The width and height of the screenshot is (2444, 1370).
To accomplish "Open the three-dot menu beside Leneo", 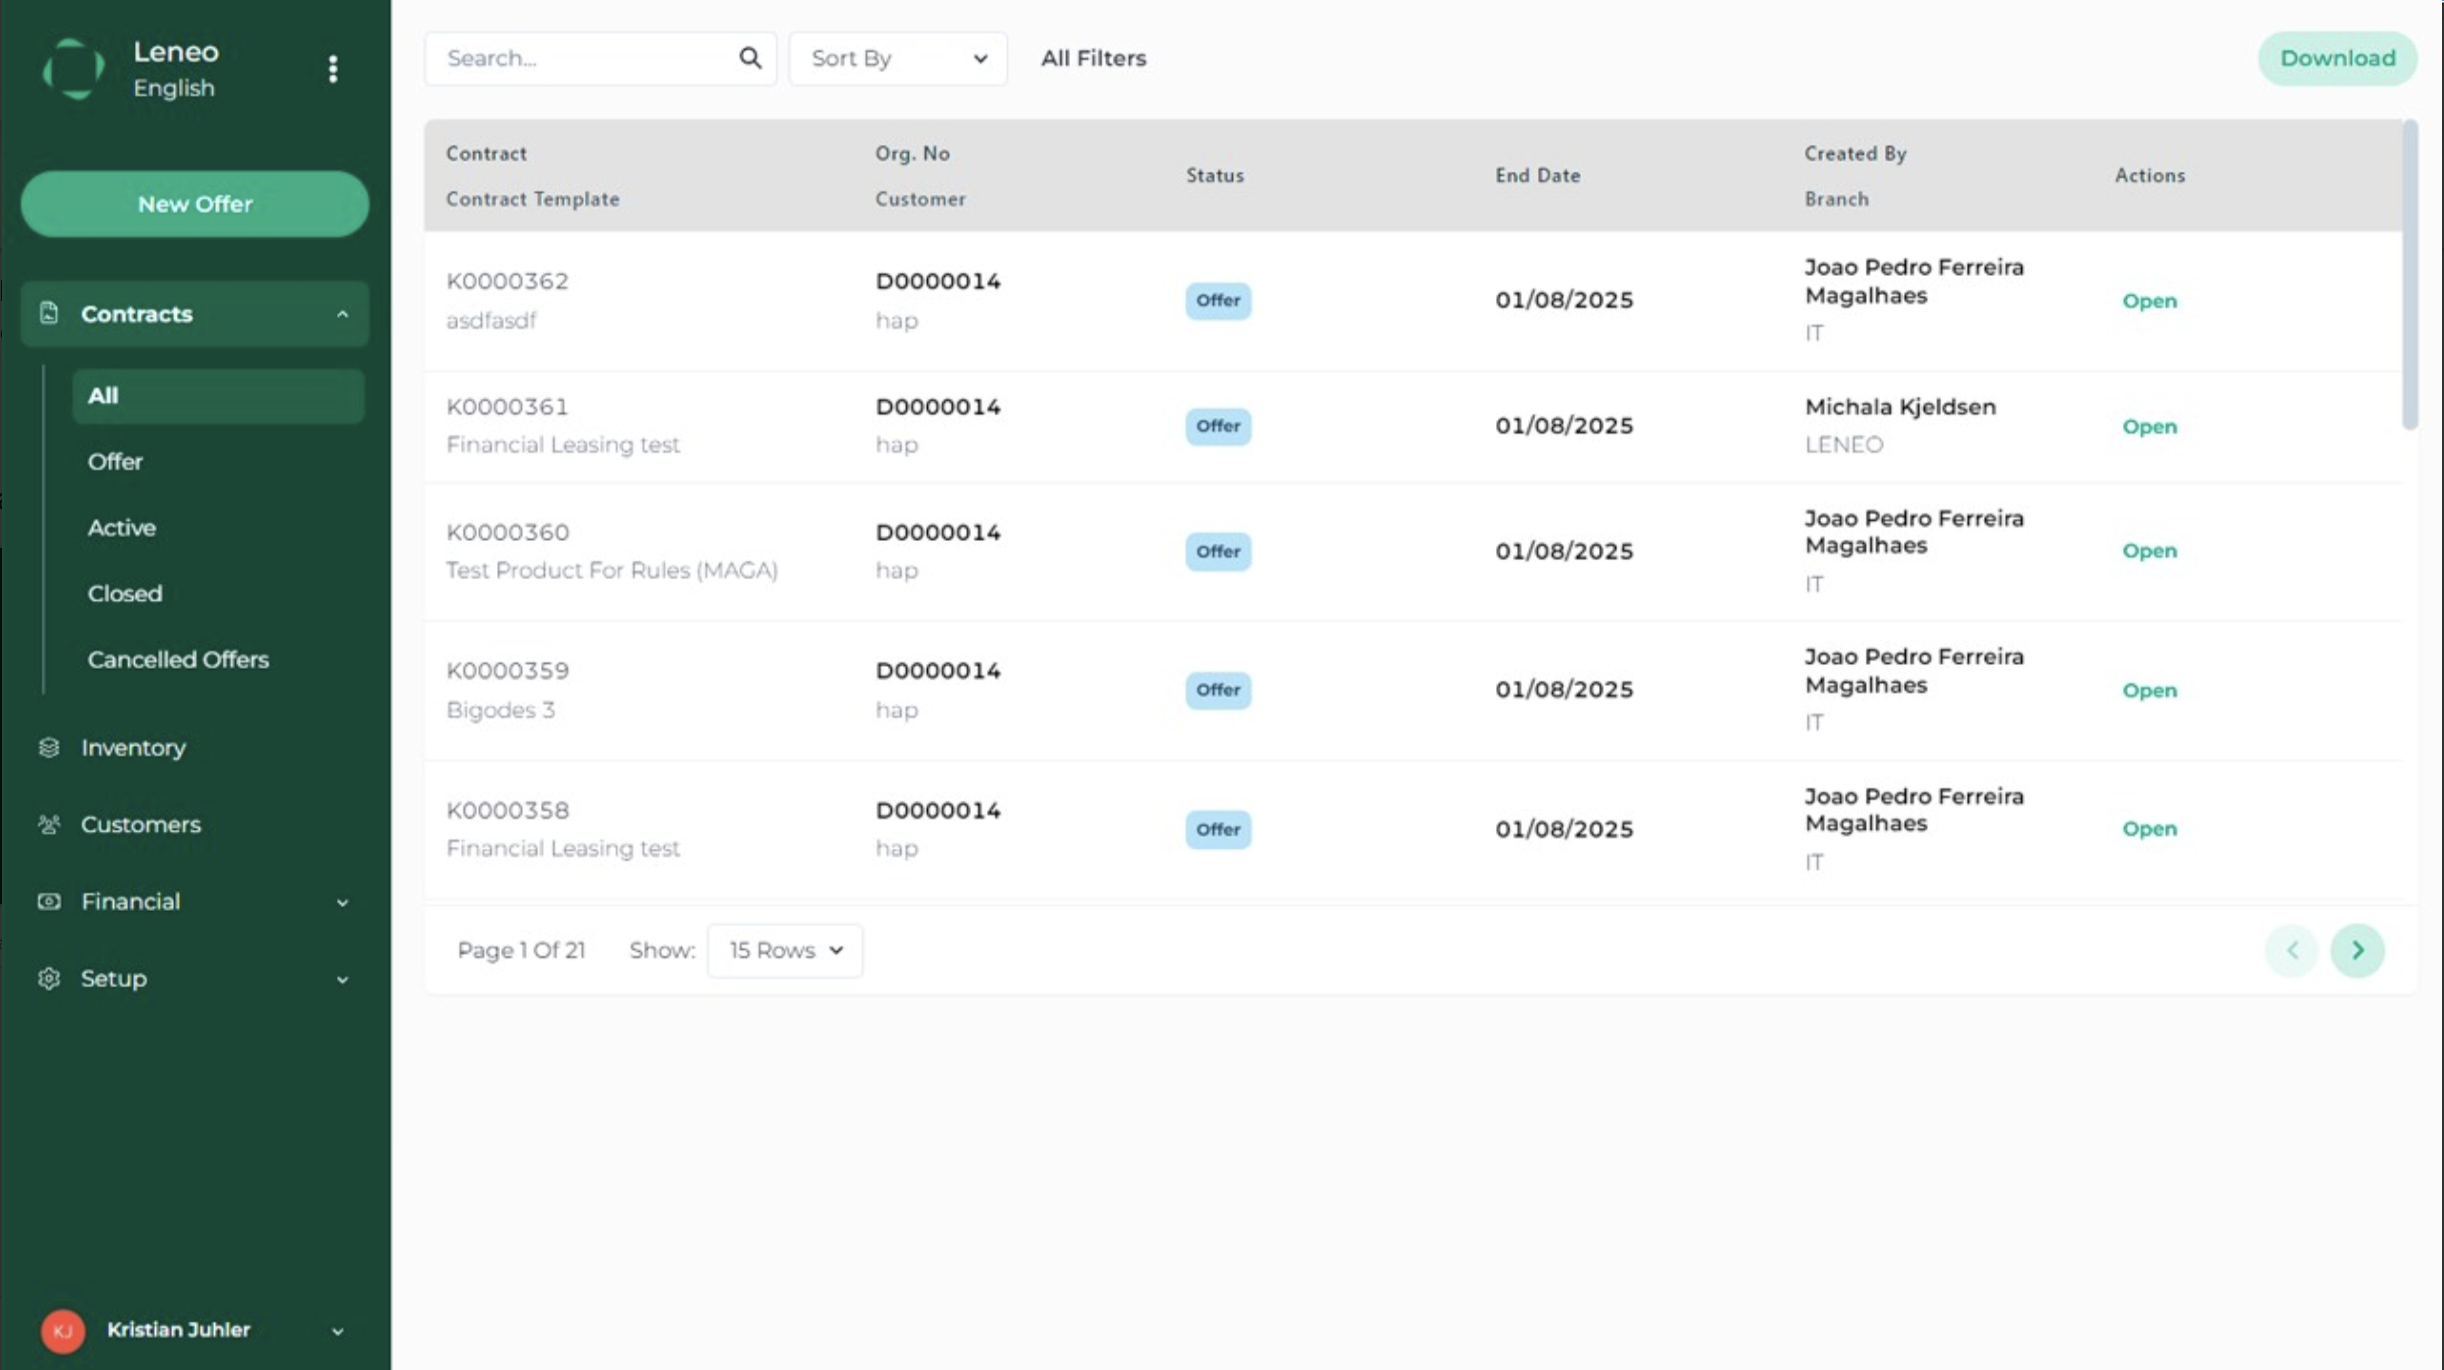I will (333, 69).
